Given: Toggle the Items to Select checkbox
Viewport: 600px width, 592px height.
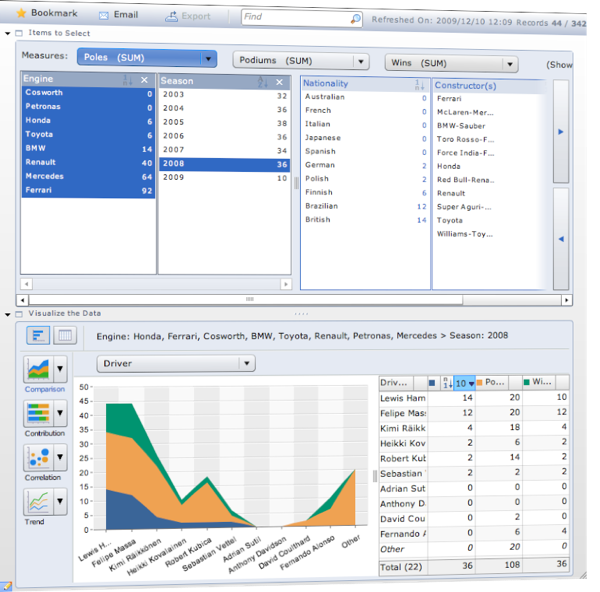Looking at the screenshot, I should (19, 33).
